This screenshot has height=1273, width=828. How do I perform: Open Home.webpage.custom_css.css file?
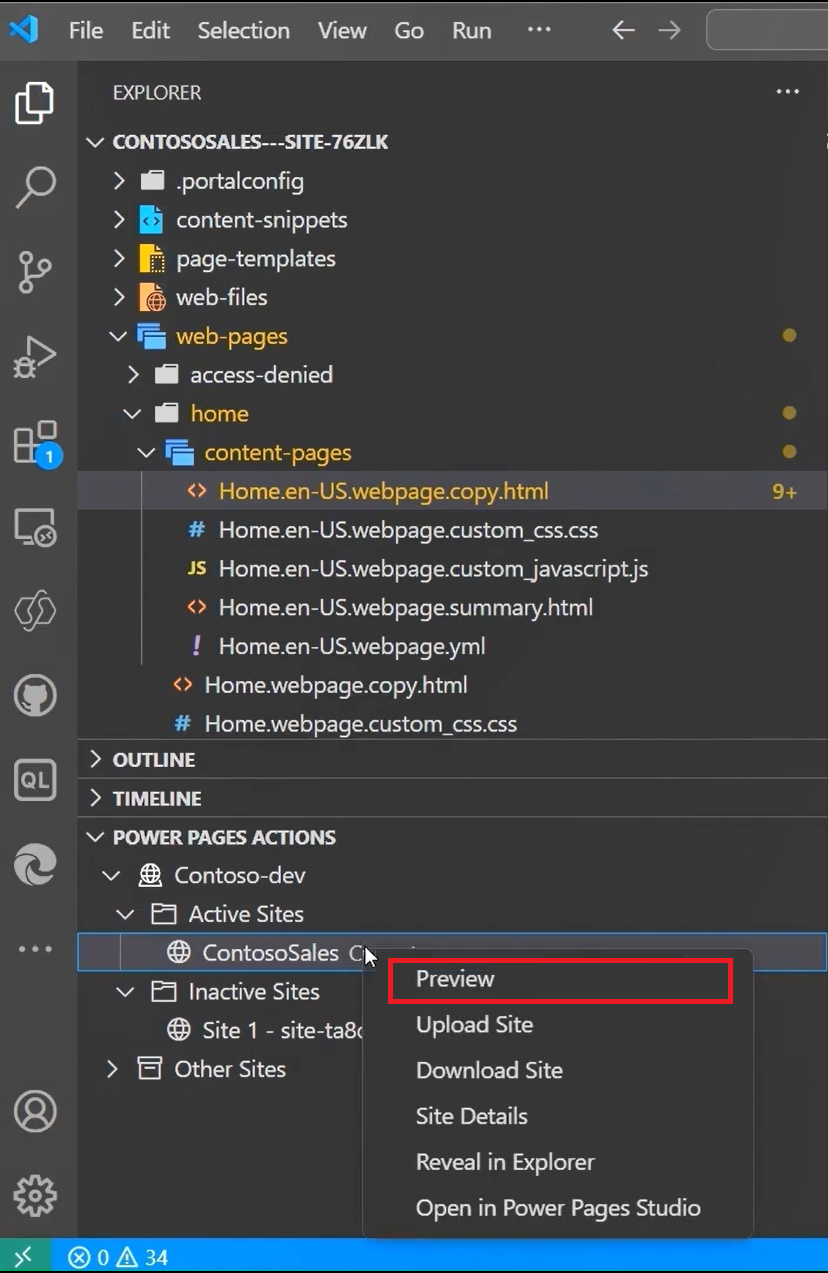[x=452, y=724]
